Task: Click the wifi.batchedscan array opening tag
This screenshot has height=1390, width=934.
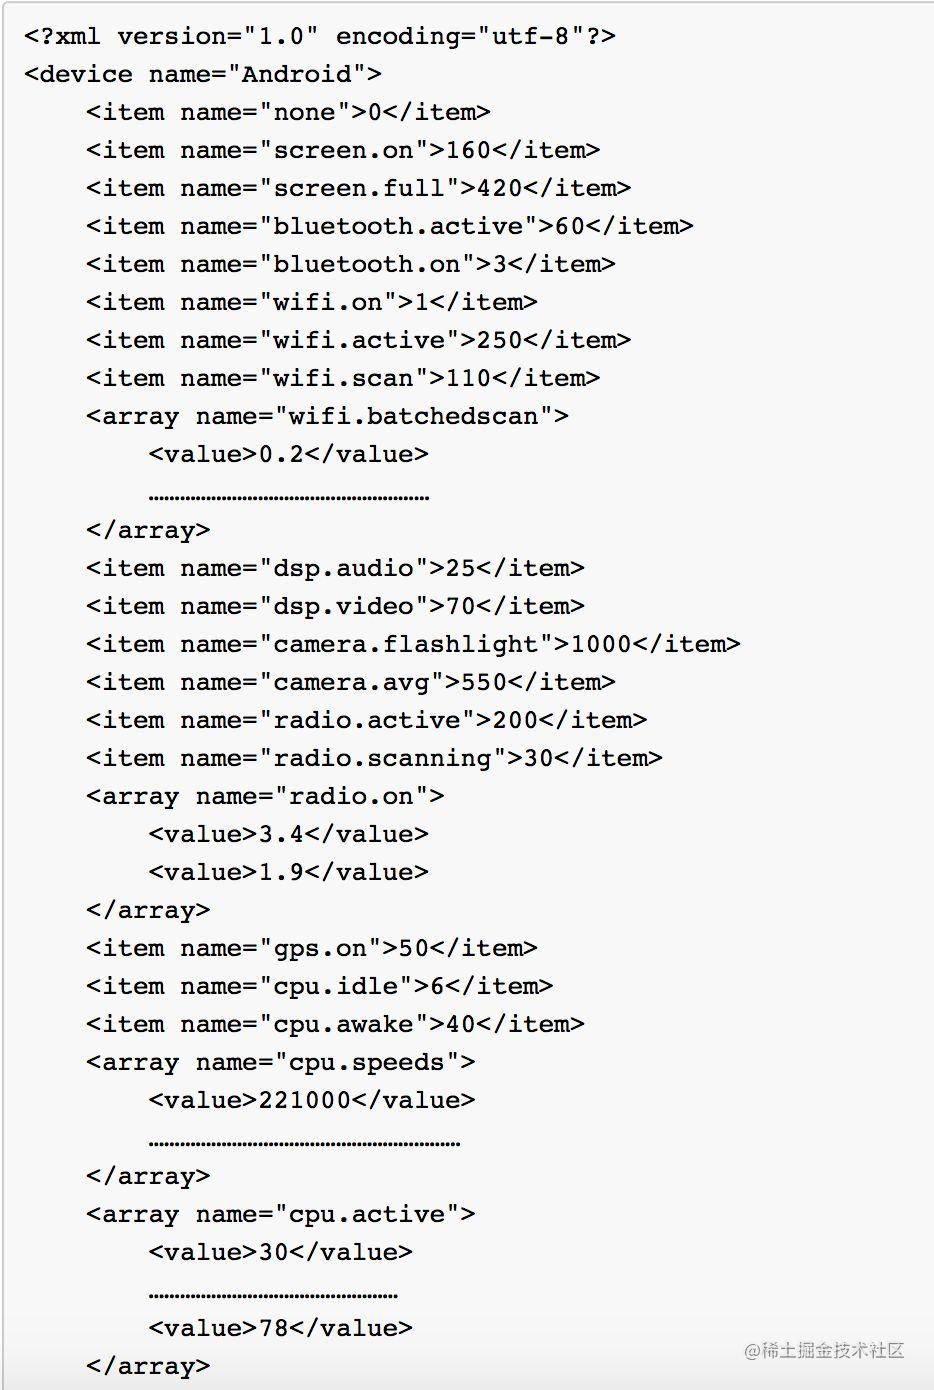Action: [x=328, y=416]
